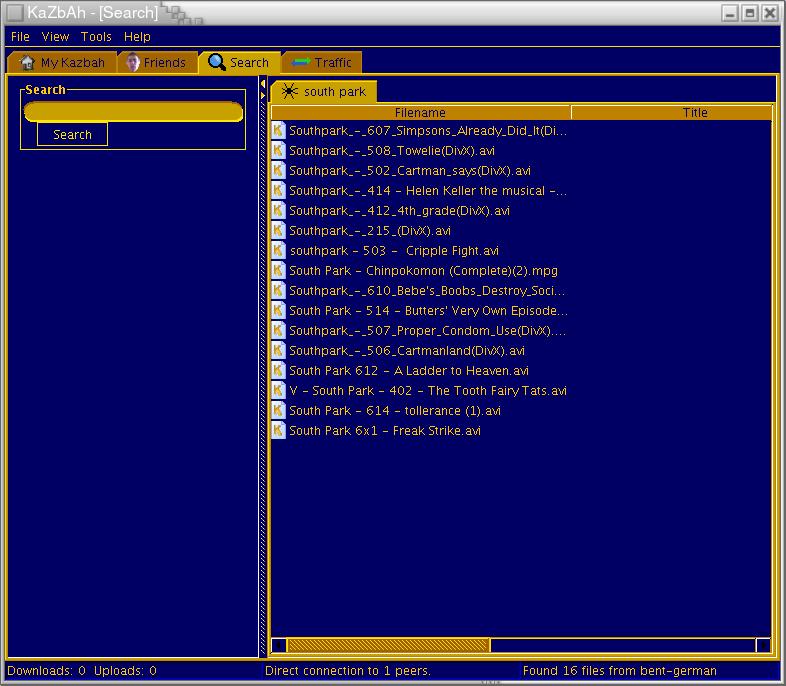Select southpark - 503 - Cripple Fight.avi text
Viewport: 786px width, 686px height.
[394, 251]
